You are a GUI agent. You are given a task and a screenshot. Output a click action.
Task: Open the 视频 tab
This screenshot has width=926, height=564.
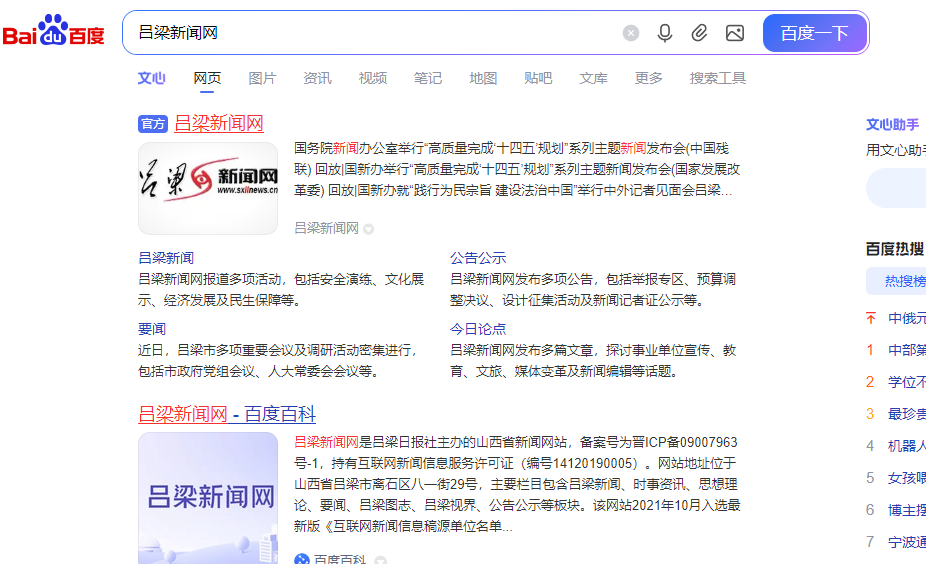point(373,78)
